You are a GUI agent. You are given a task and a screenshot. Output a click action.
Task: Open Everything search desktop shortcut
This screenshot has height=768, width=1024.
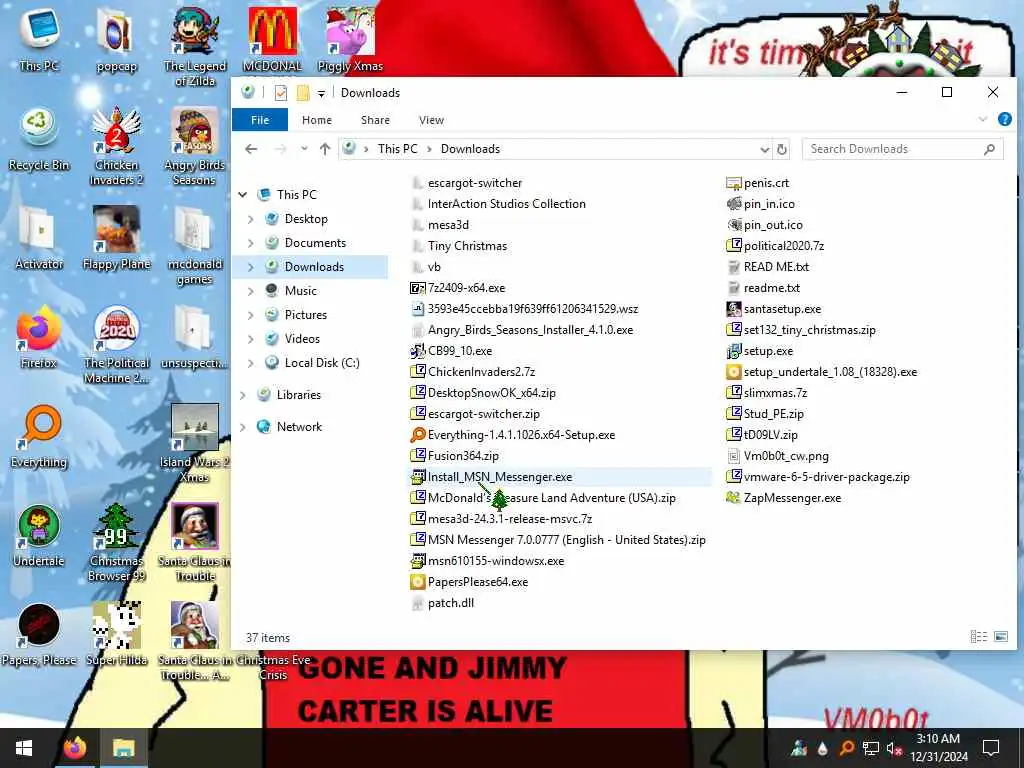[x=39, y=436]
